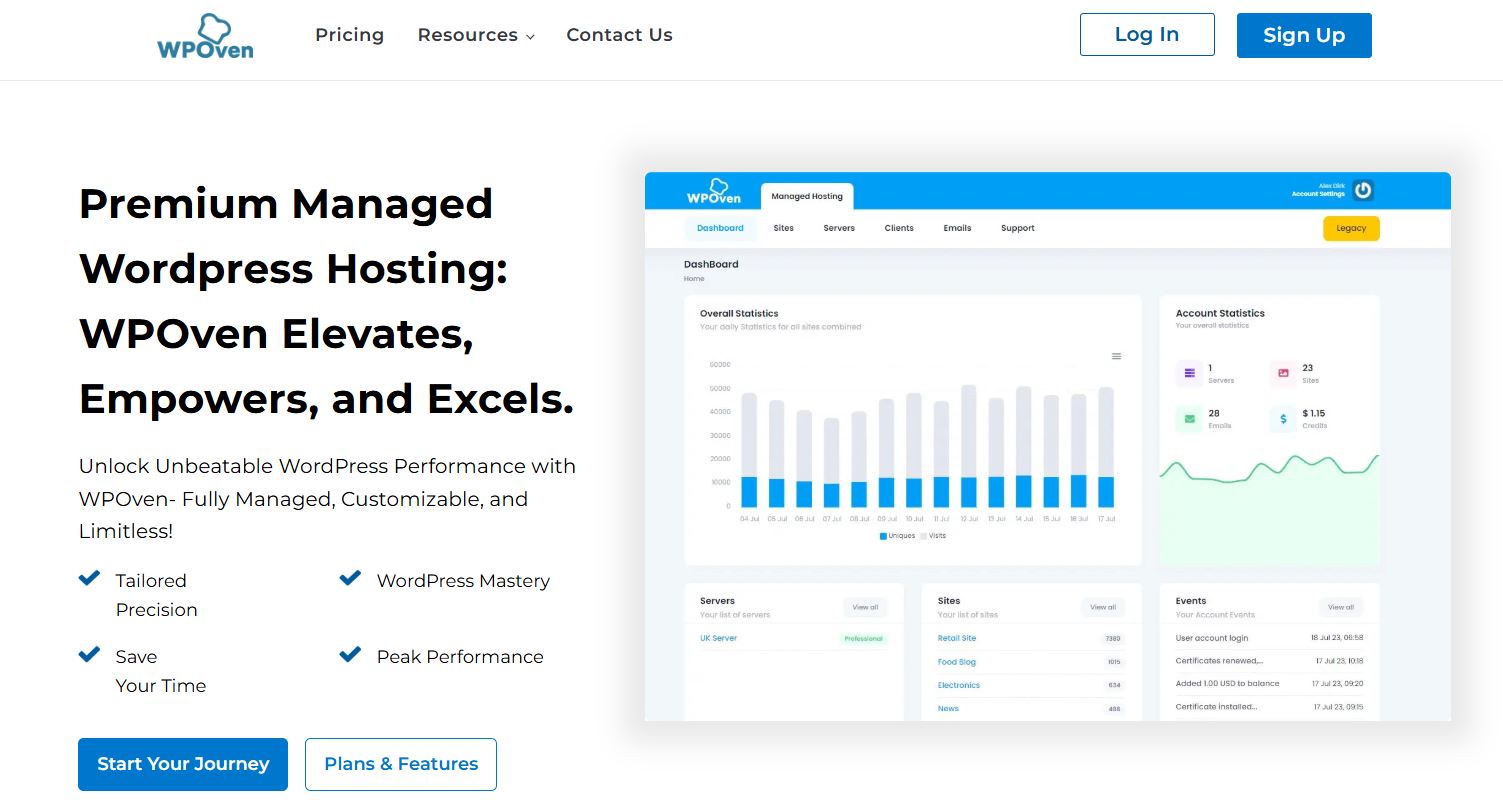Open the Pricing page

tap(349, 35)
